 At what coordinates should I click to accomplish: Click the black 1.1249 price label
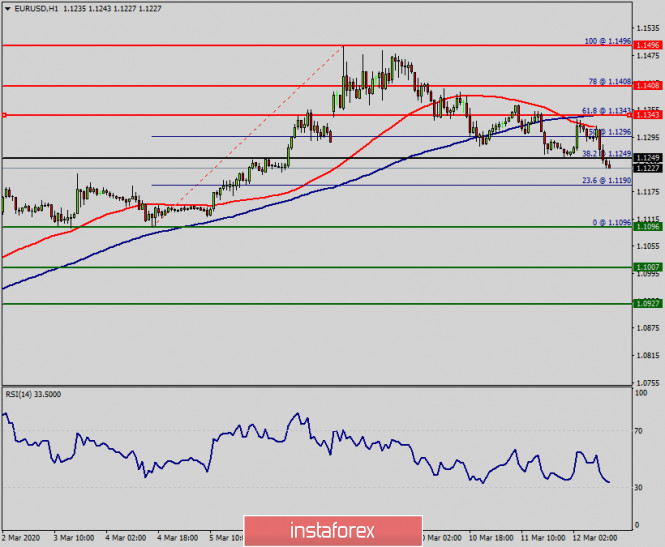(x=648, y=158)
